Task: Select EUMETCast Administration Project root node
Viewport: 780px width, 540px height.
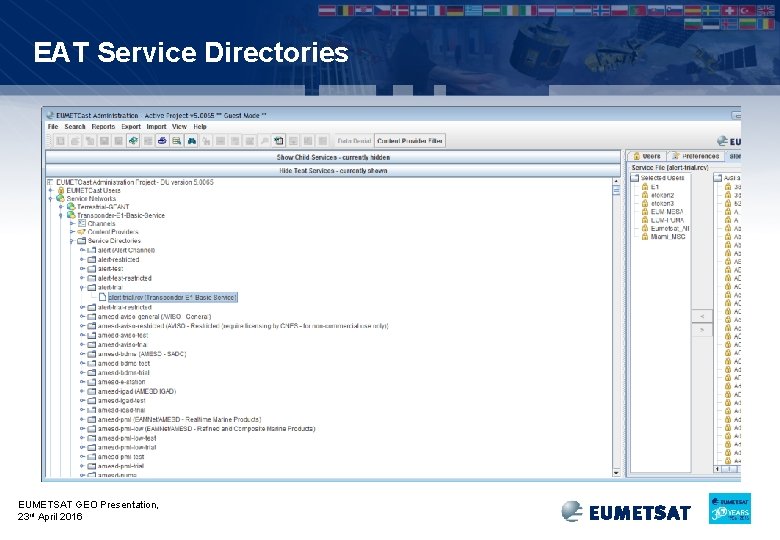Action: 135,182
